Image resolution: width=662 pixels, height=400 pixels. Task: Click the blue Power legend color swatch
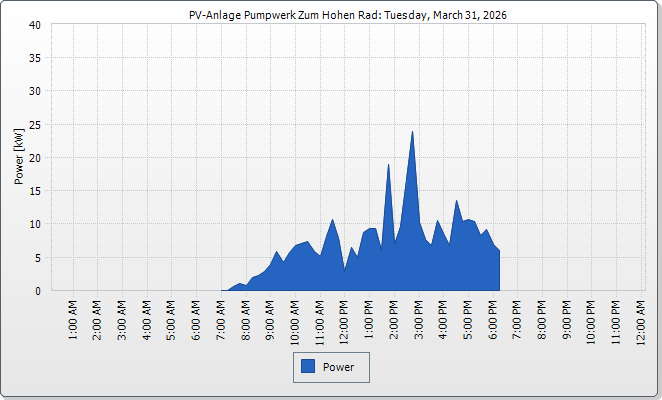pyautogui.click(x=308, y=367)
